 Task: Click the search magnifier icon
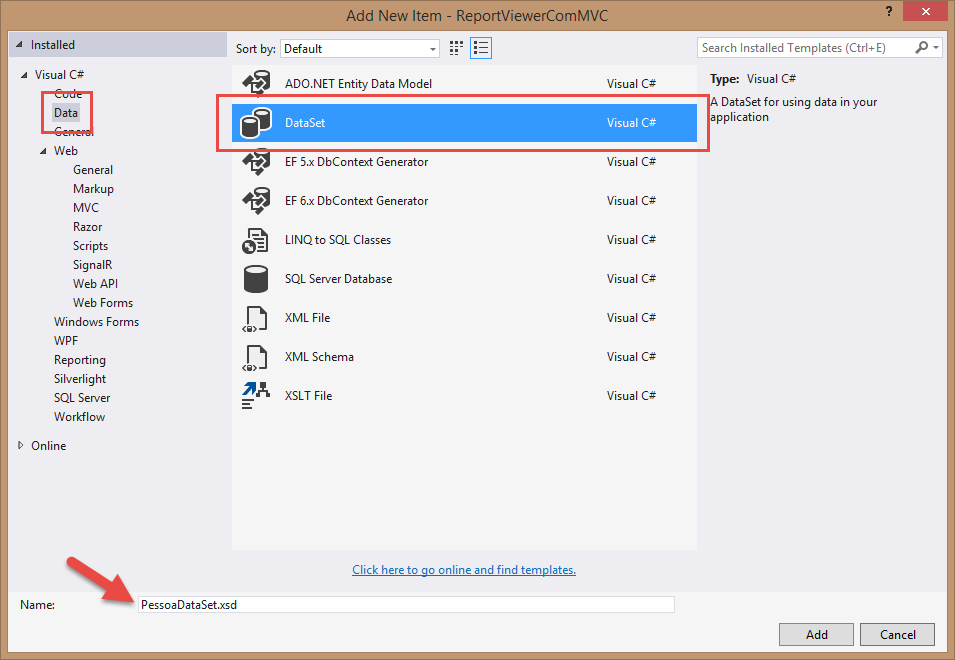click(x=922, y=47)
